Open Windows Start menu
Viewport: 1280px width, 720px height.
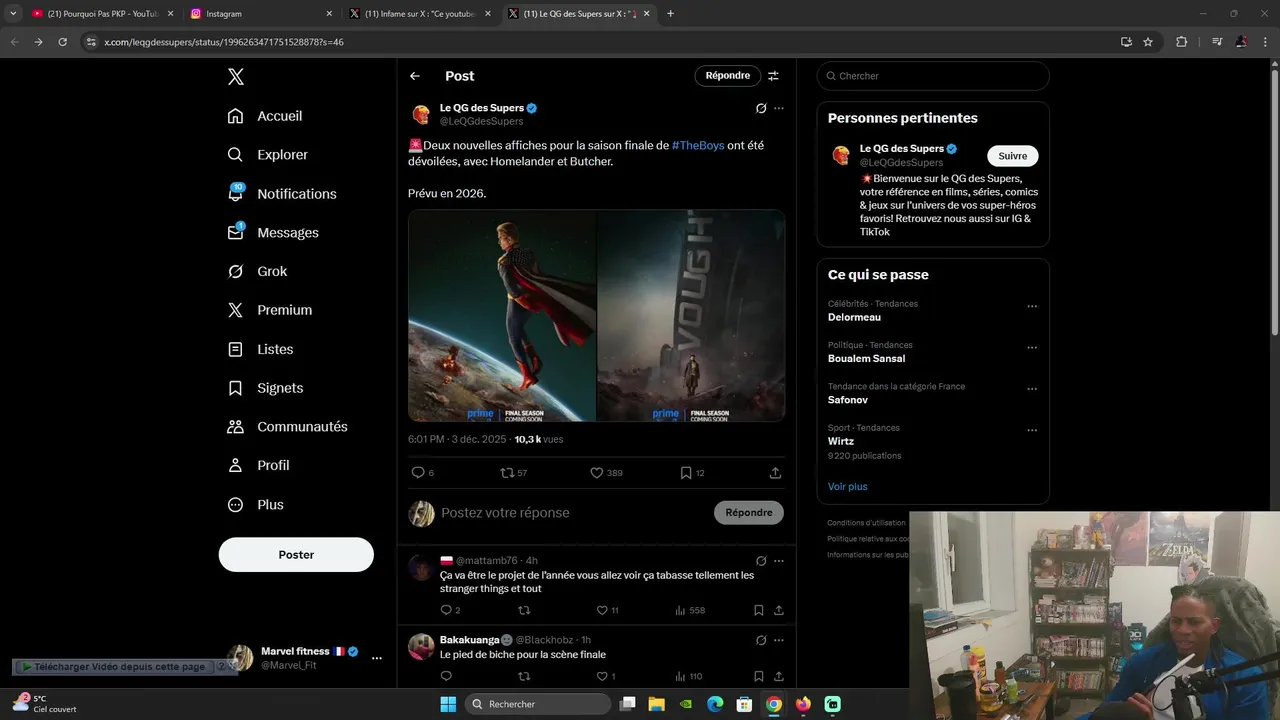pos(448,704)
